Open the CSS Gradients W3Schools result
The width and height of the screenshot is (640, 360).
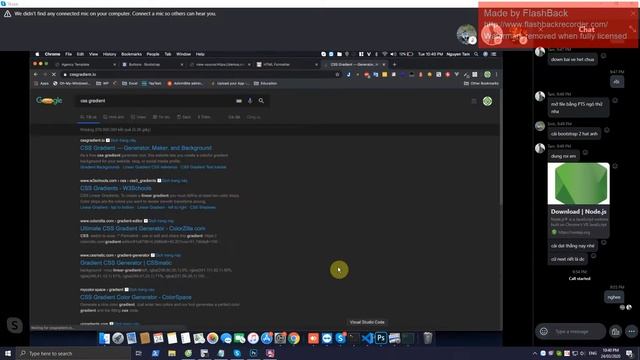tap(116, 188)
